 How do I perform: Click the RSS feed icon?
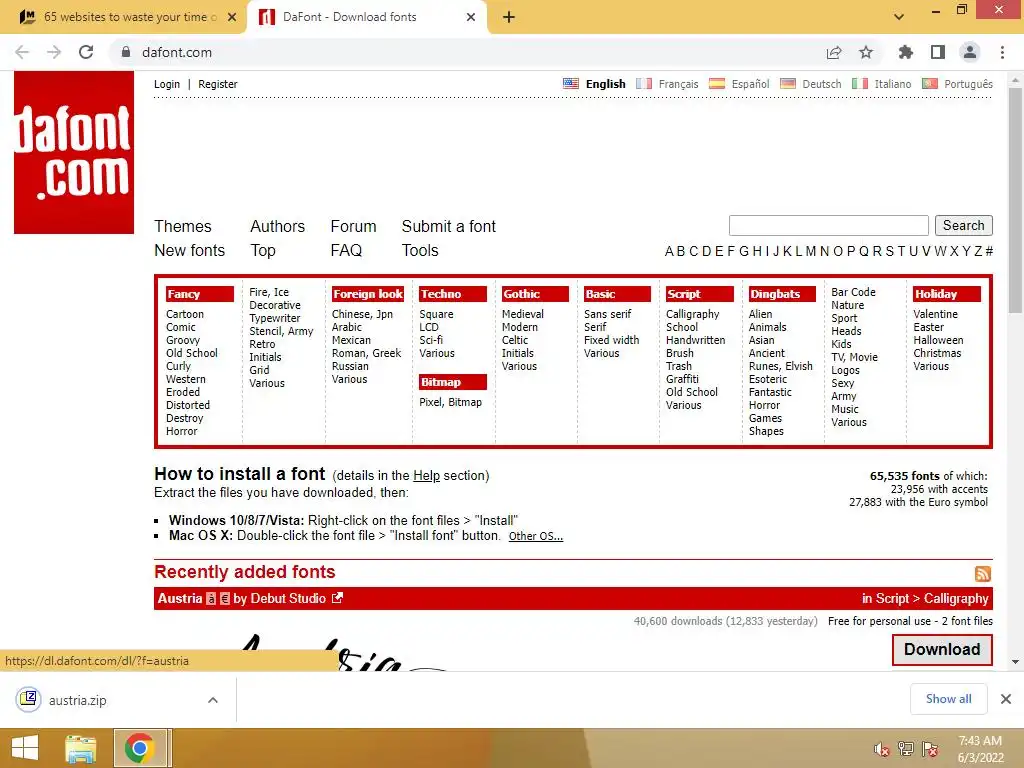pyautogui.click(x=983, y=573)
